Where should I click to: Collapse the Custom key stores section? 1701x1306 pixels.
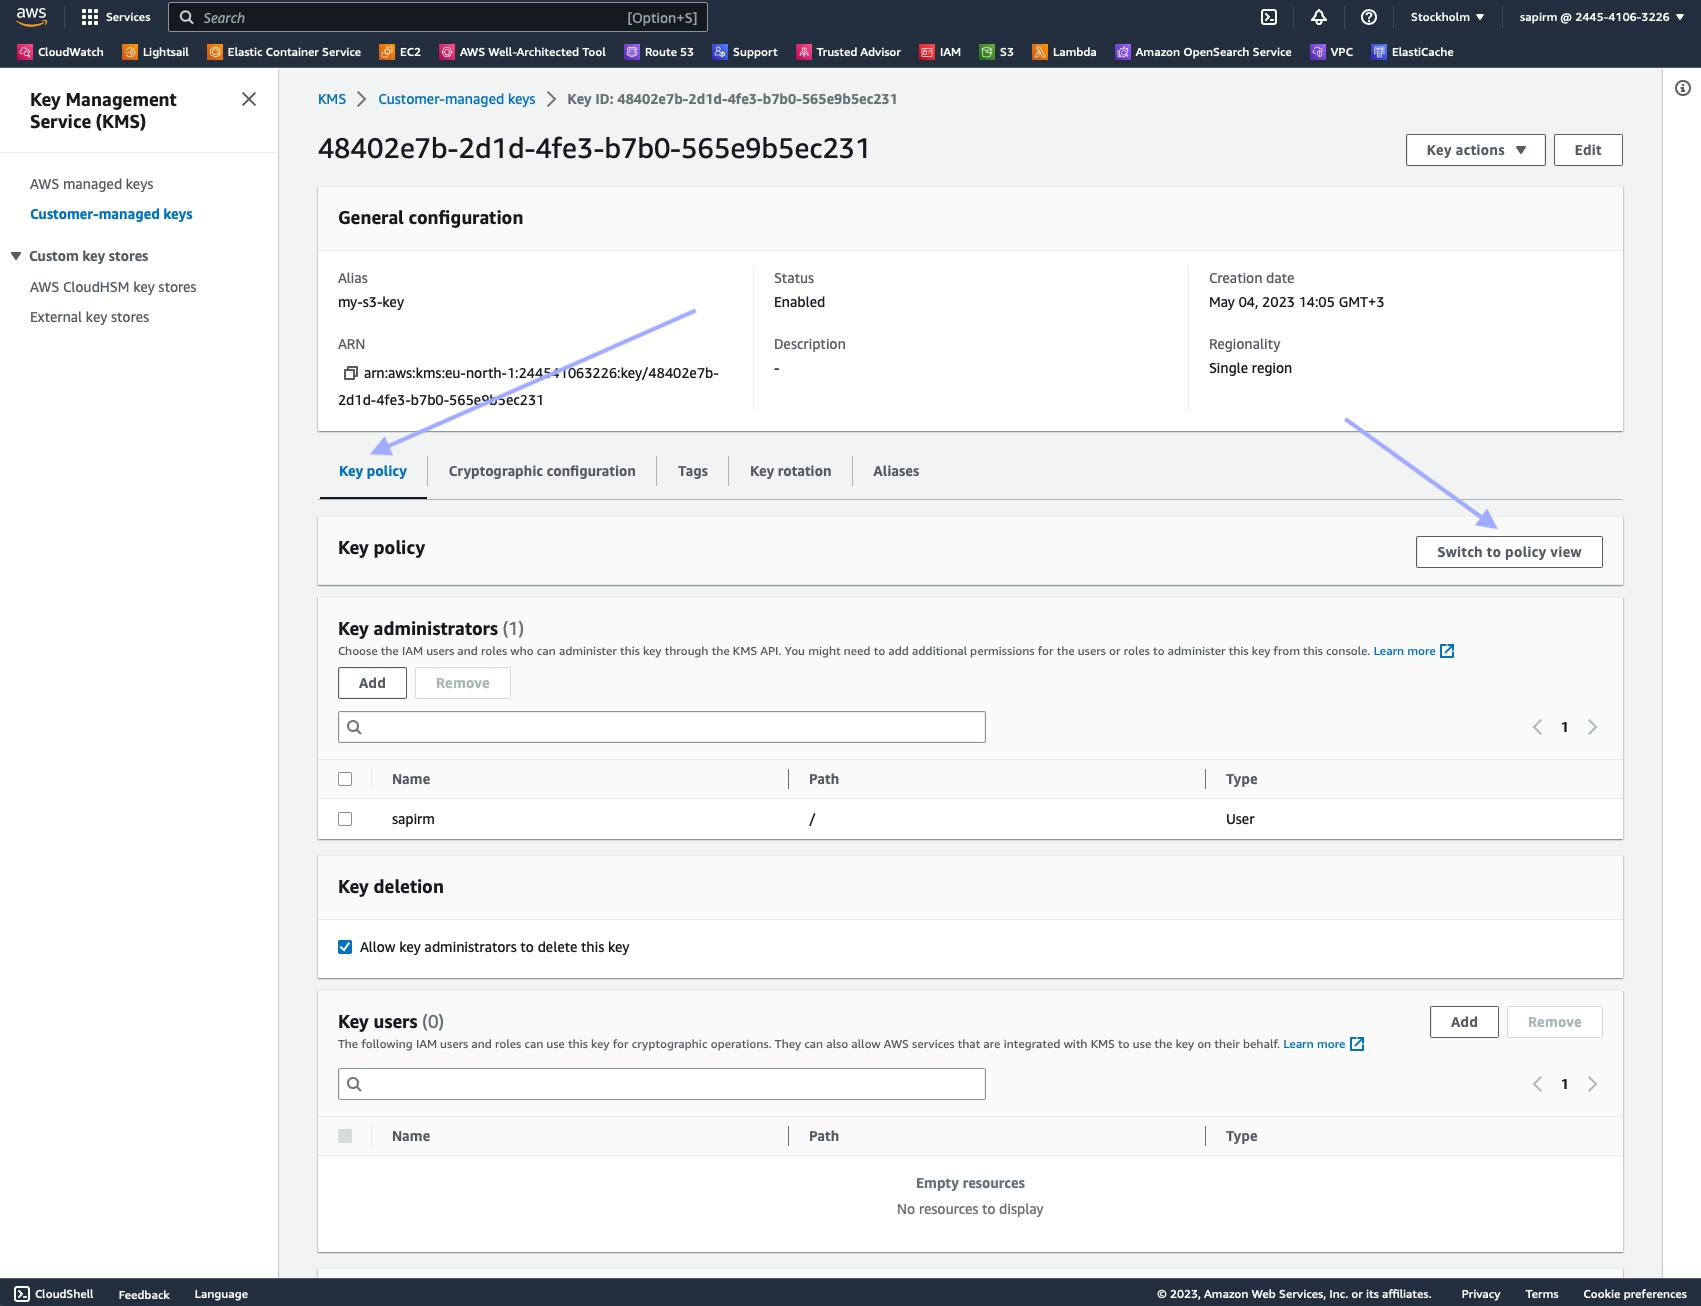pos(16,256)
